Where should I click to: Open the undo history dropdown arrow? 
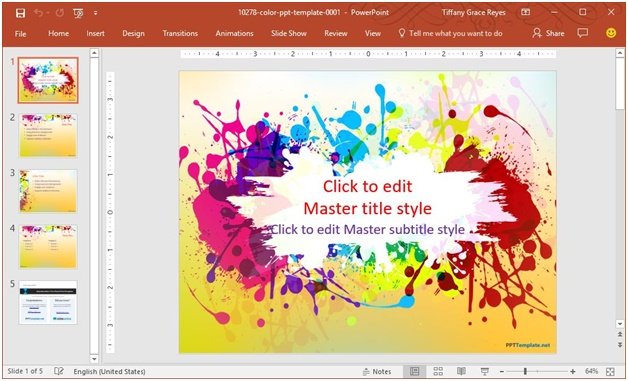tap(48, 13)
